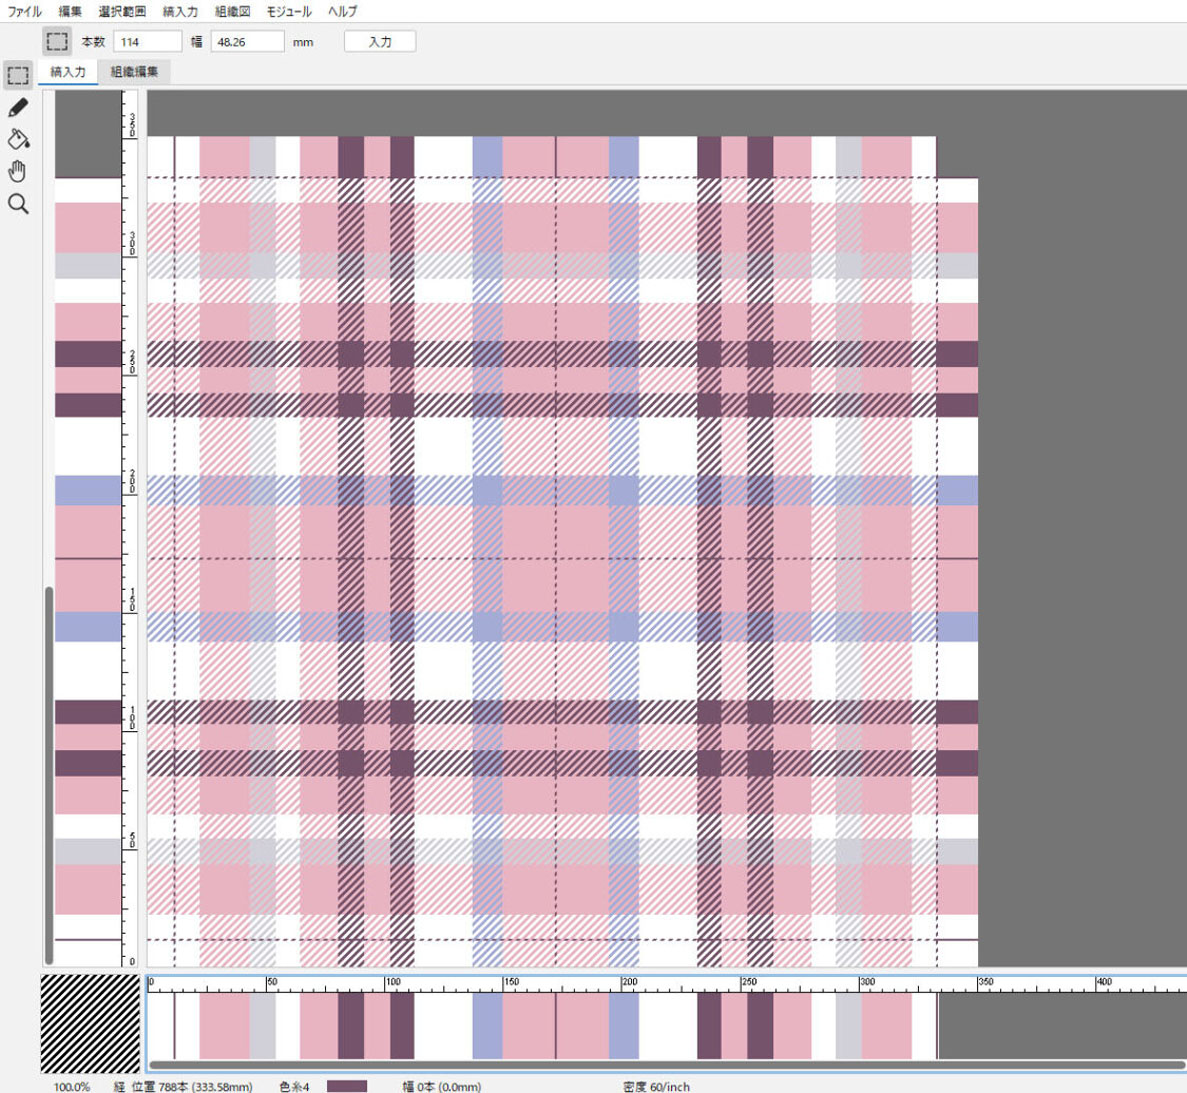
Task: Open the 編集 menu
Action: [70, 11]
